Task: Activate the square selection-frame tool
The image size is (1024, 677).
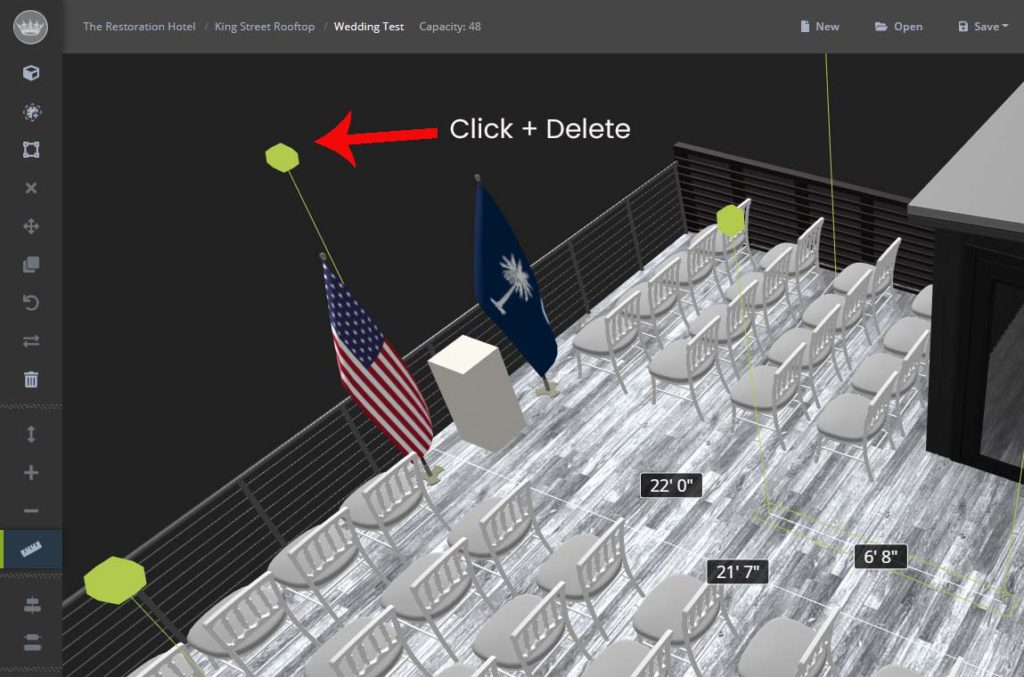Action: [31, 150]
